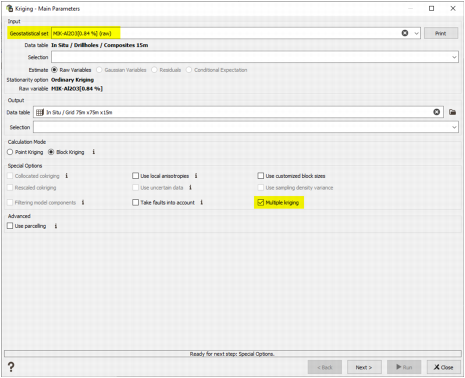Click the output grid table icon
The image size is (465, 378).
point(40,112)
